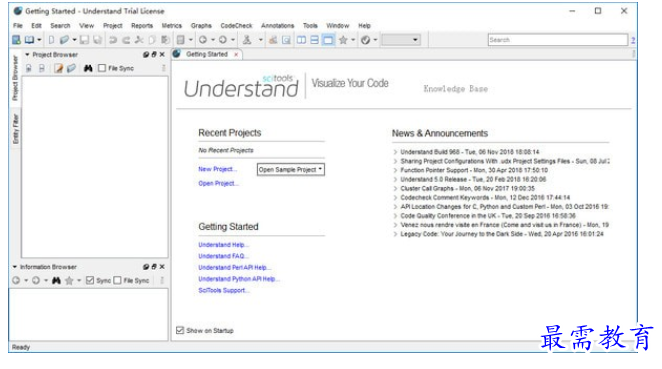Close the Getting Started tab
662x369 pixels.
point(236,54)
